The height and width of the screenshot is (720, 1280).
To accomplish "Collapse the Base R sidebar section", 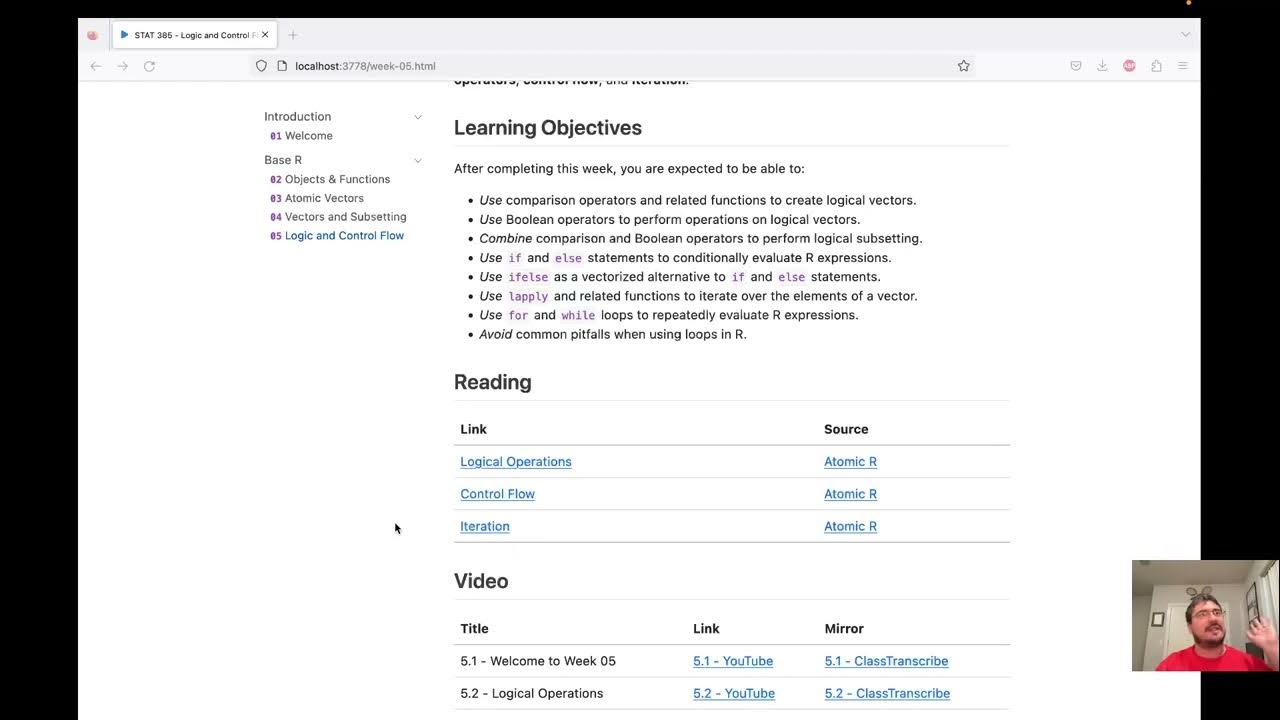I will 418,160.
